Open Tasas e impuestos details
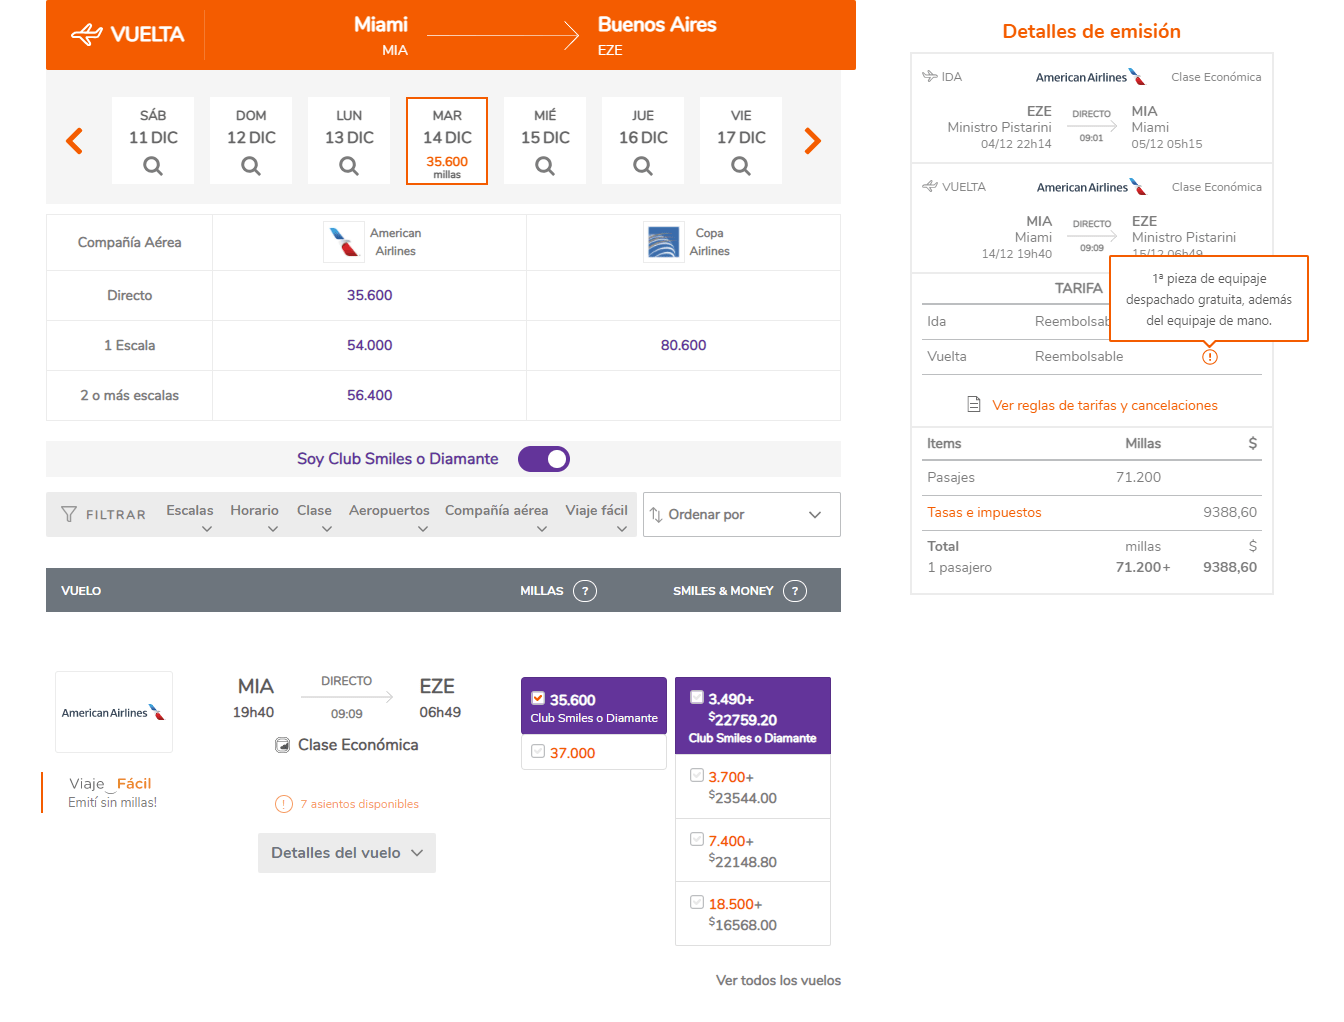This screenshot has width=1344, height=1022. pyautogui.click(x=984, y=512)
